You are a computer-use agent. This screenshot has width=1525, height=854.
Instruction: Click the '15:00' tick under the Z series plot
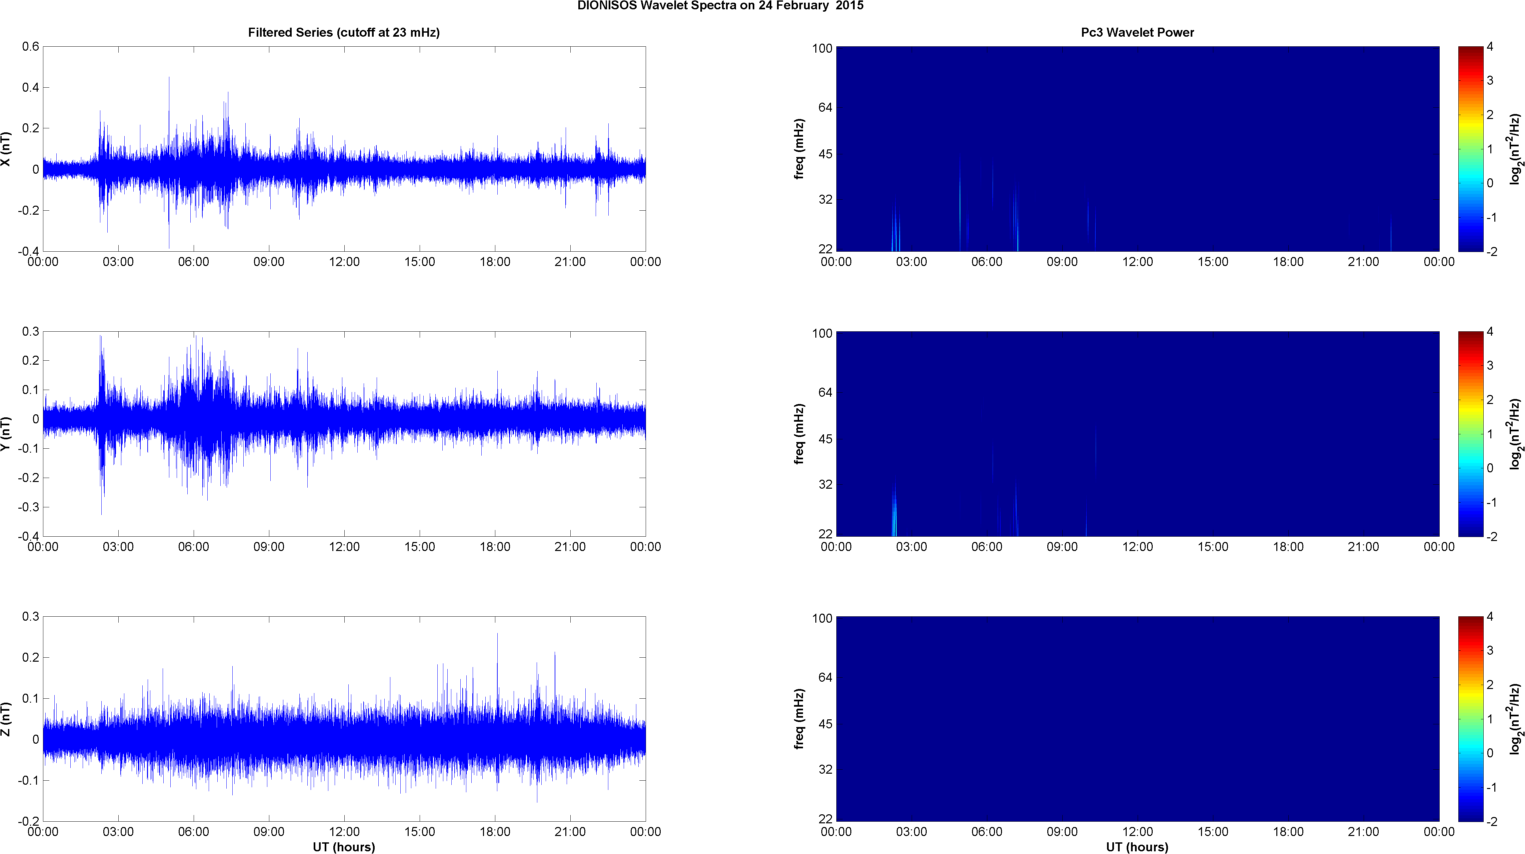[420, 832]
